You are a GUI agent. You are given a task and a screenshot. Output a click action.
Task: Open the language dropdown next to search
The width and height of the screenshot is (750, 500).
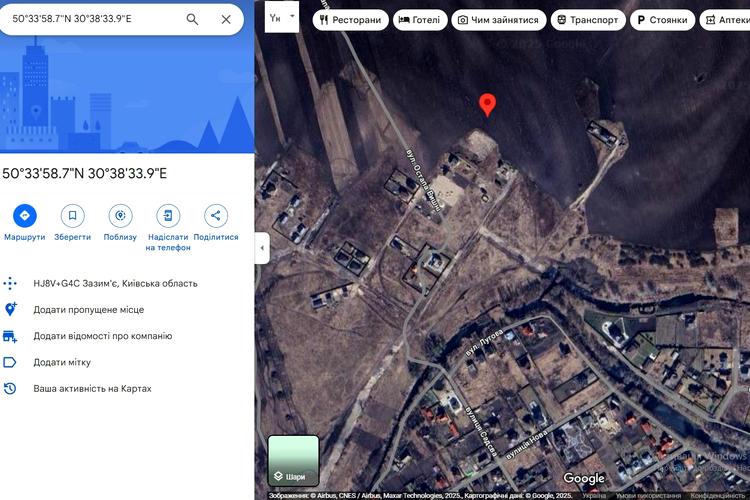click(282, 17)
